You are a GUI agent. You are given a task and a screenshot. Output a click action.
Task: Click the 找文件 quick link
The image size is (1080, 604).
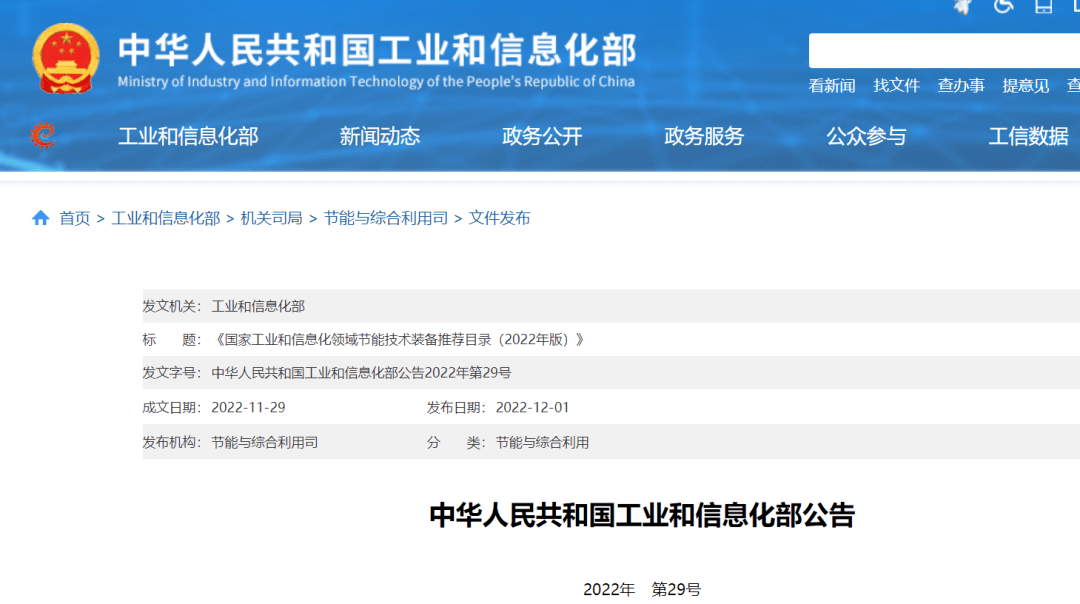pyautogui.click(x=896, y=86)
